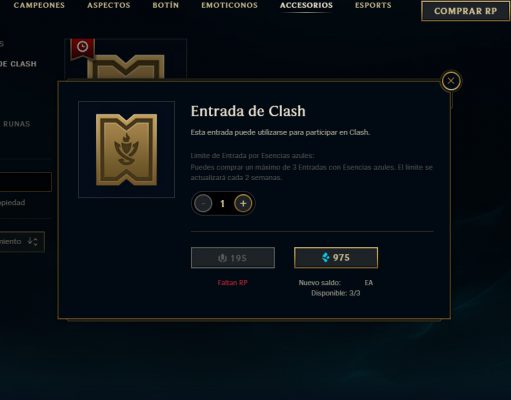Buy ticket for 975 Blue Essence
511x400 pixels.
tap(336, 257)
